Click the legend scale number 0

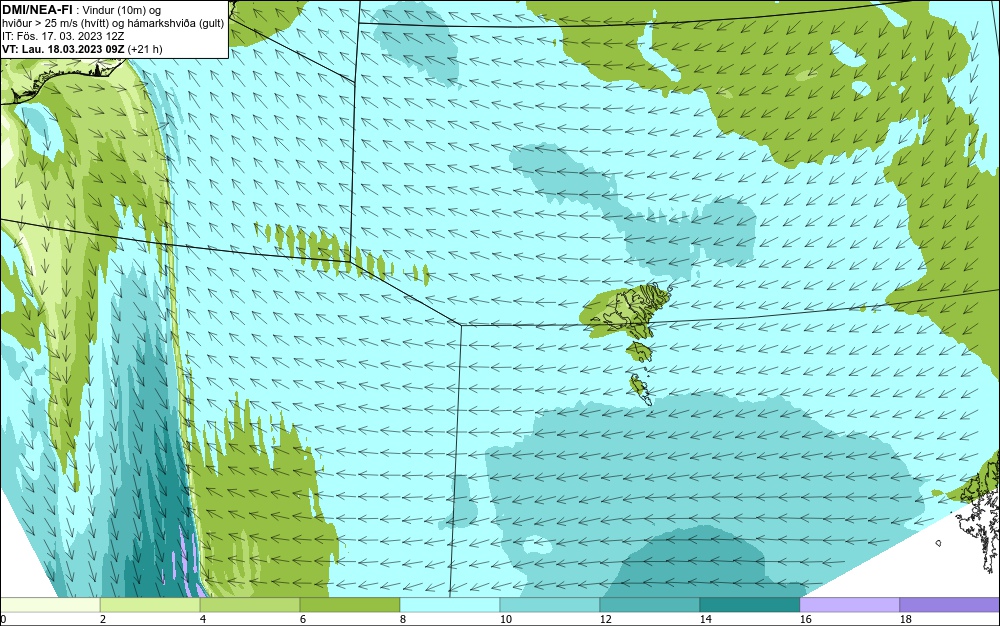click(x=3, y=619)
